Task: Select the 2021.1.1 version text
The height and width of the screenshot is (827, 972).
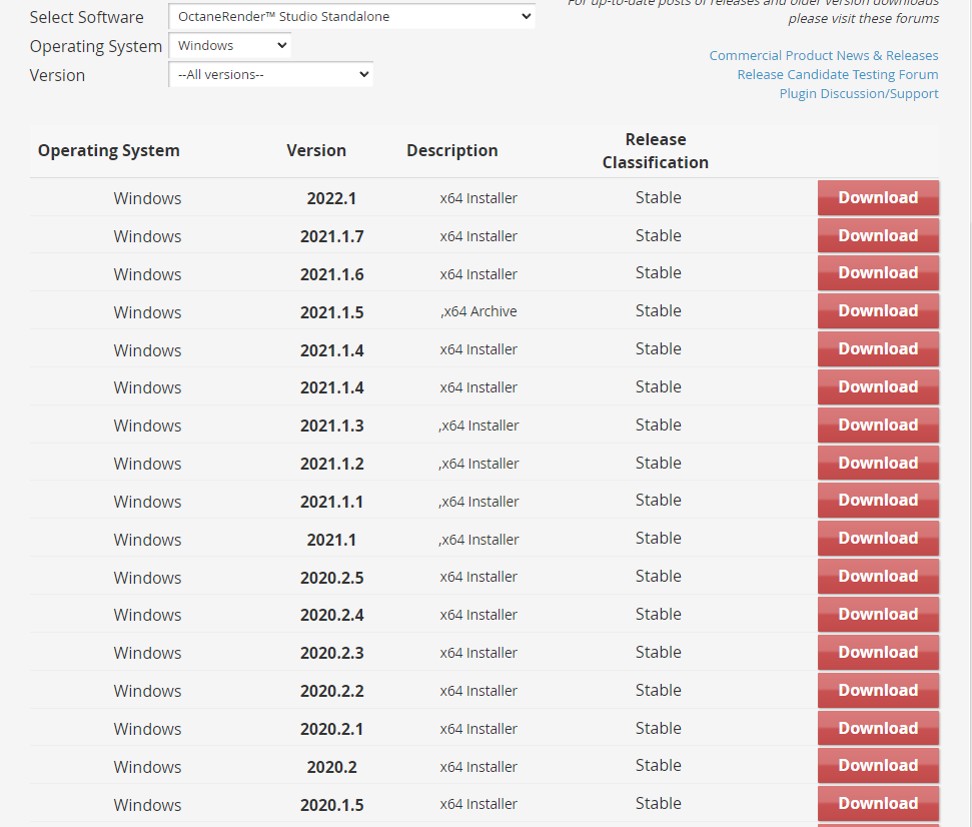Action: pos(332,502)
